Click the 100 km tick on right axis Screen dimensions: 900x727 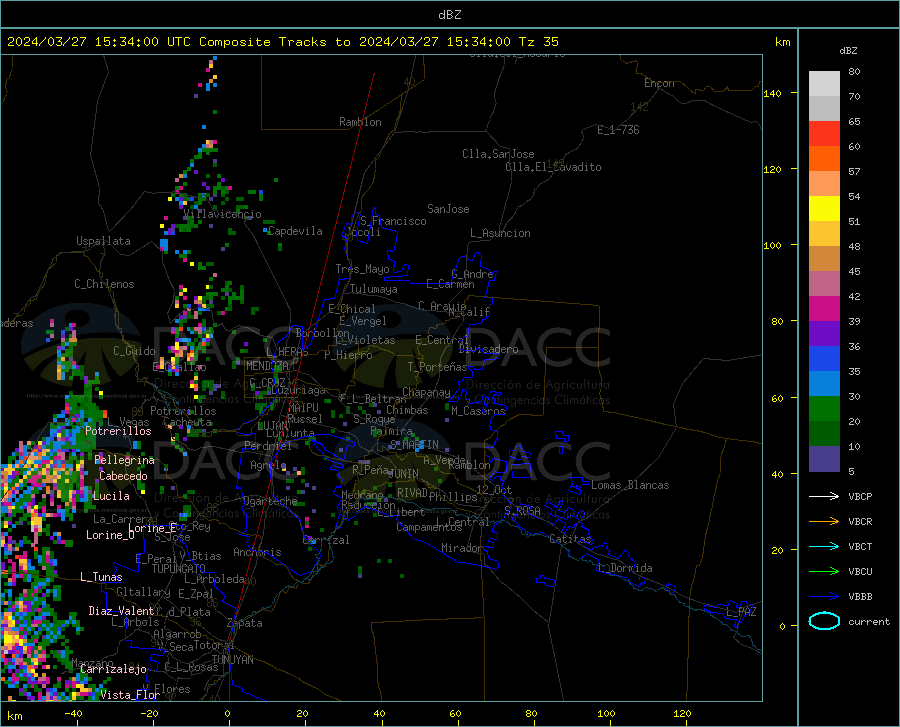(x=772, y=246)
